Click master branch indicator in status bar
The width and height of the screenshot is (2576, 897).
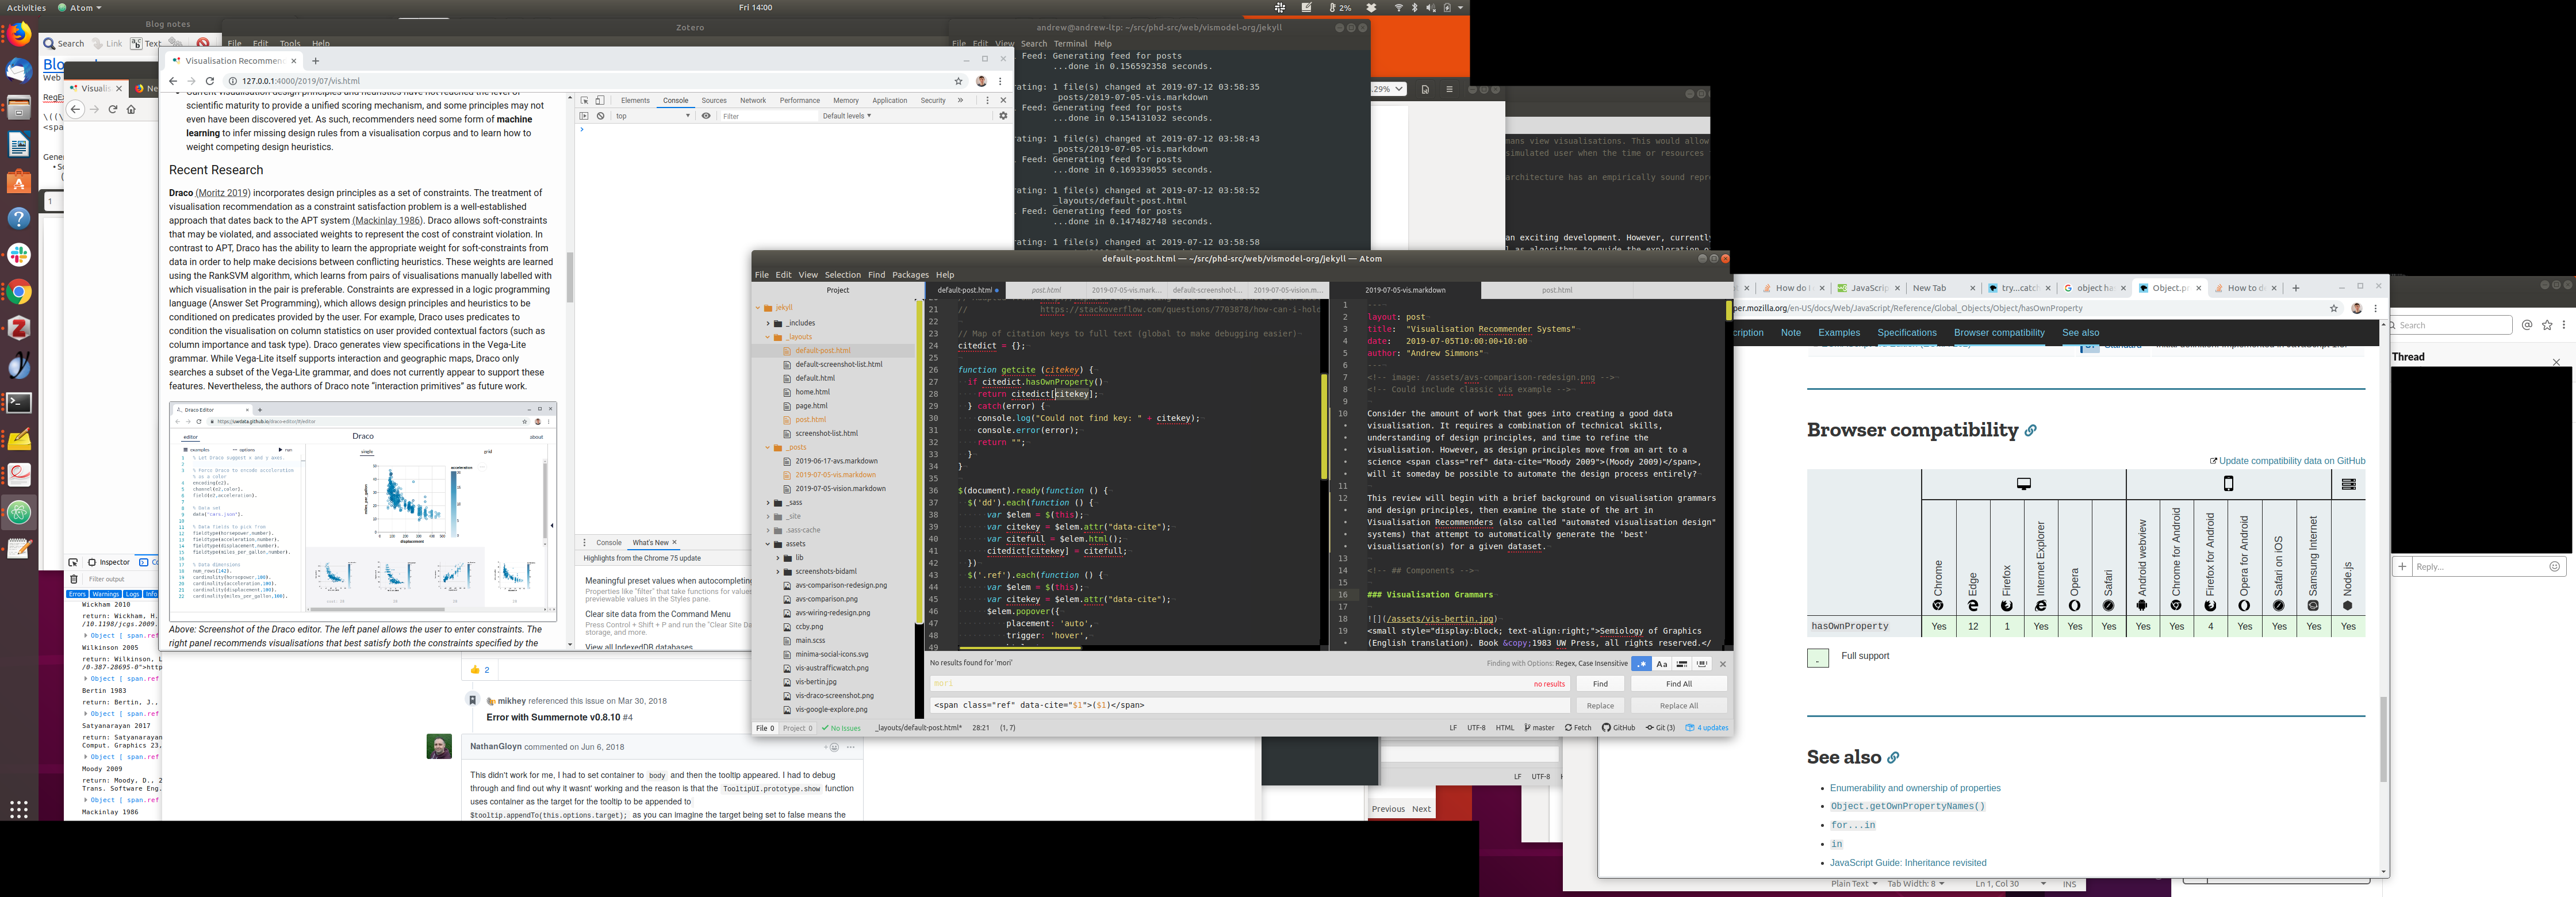[x=1539, y=728]
